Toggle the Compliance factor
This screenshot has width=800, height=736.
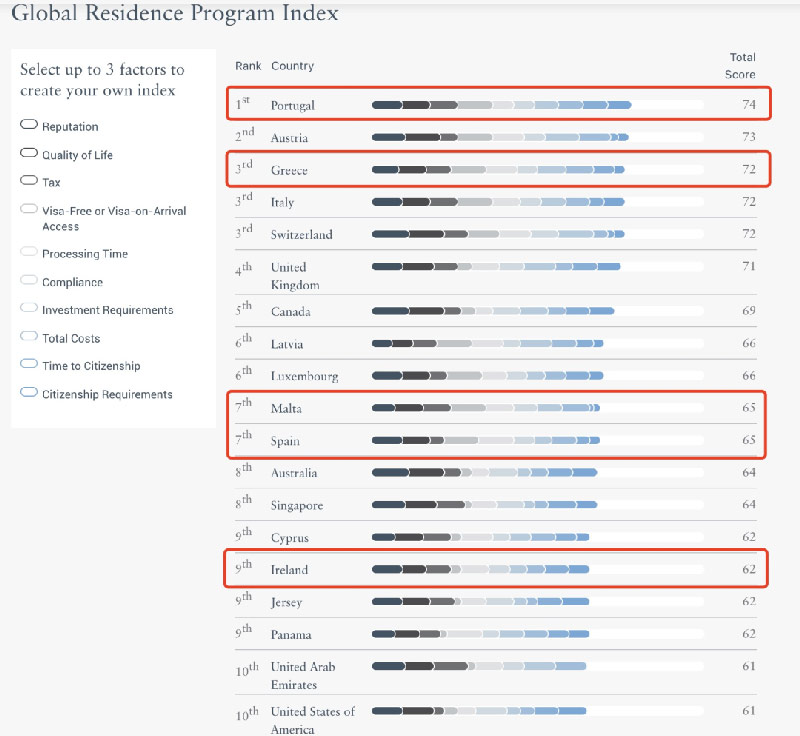29,281
